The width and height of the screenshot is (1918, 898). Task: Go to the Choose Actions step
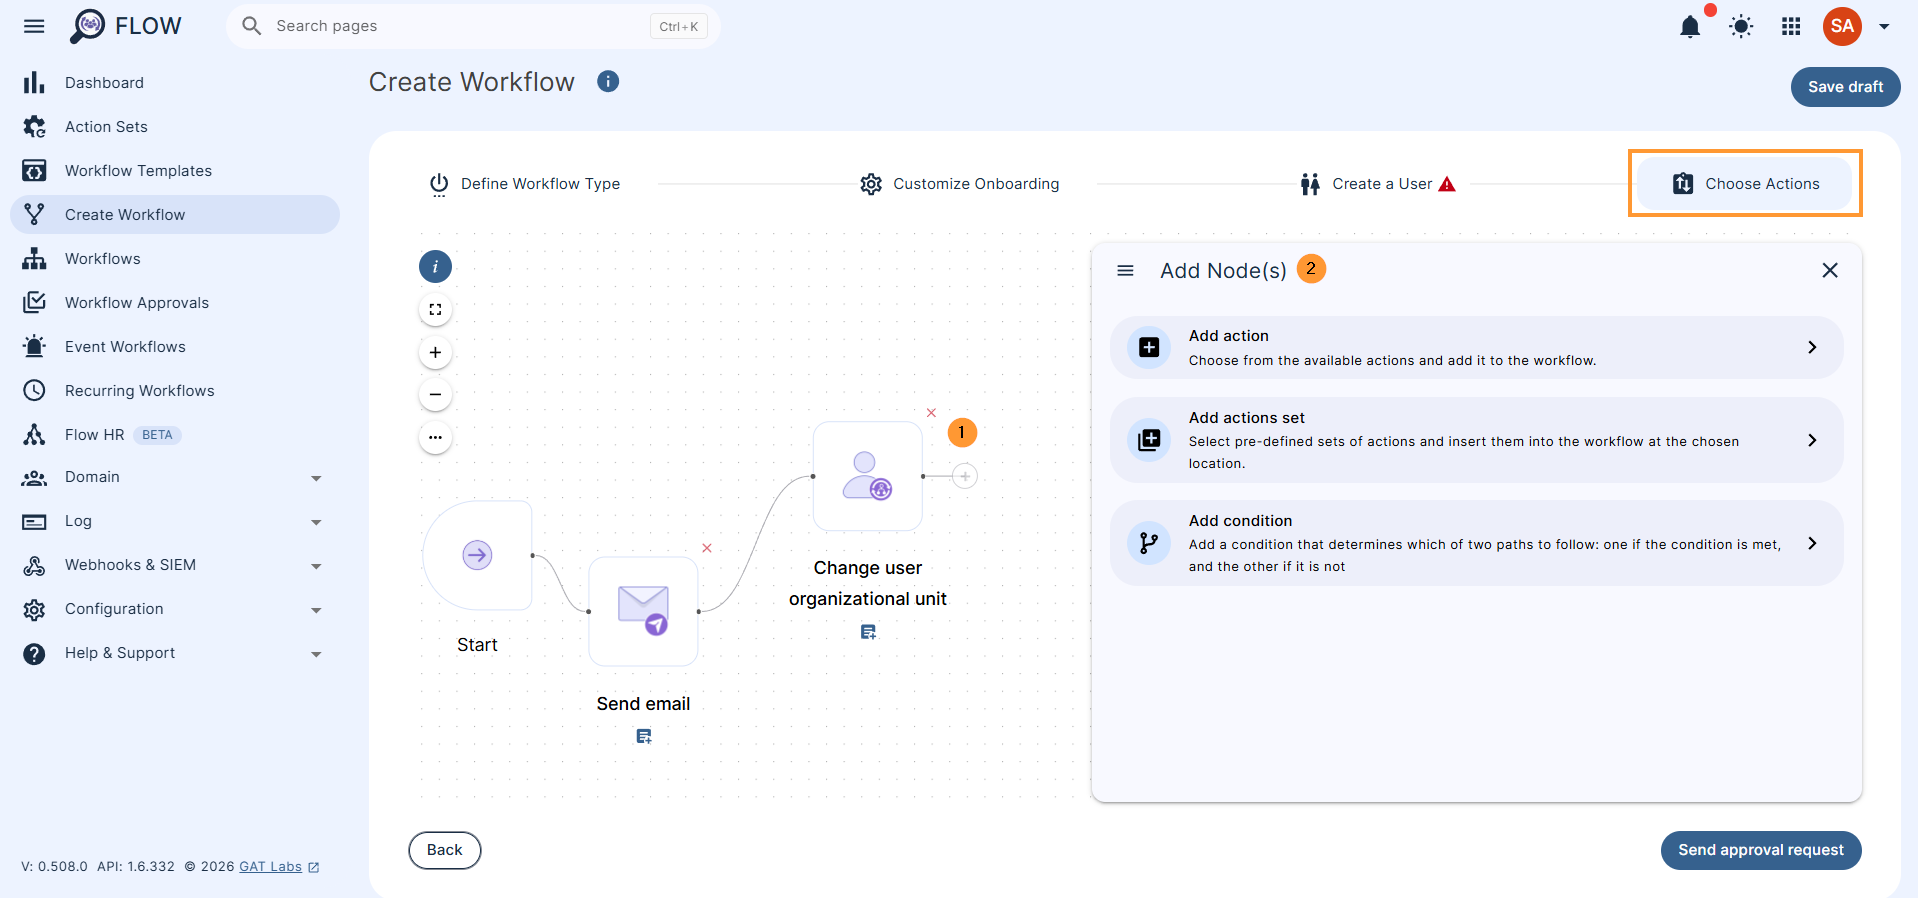tap(1745, 184)
